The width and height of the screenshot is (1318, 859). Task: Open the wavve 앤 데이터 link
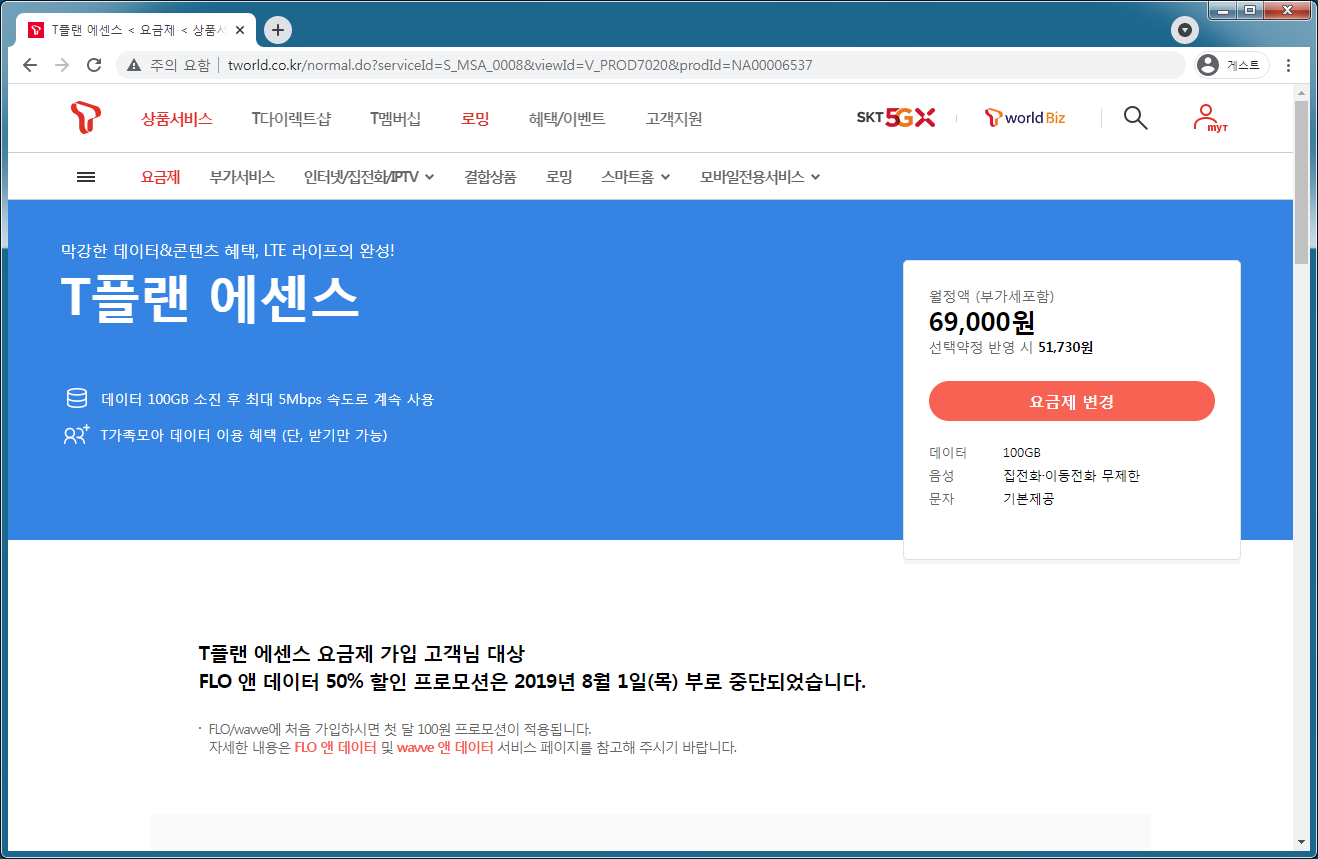[x=445, y=747]
